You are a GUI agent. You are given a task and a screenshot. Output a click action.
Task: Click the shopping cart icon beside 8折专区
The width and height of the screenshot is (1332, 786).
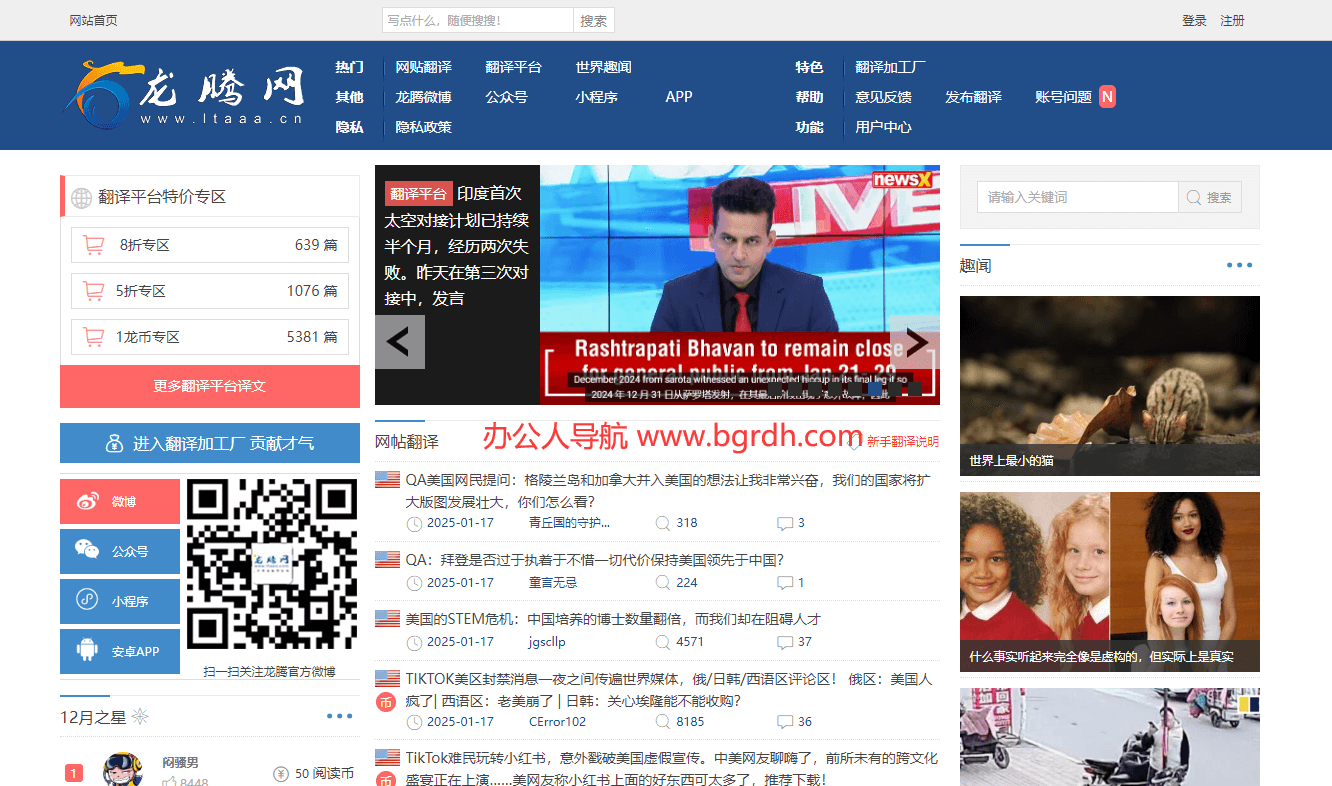click(x=94, y=245)
